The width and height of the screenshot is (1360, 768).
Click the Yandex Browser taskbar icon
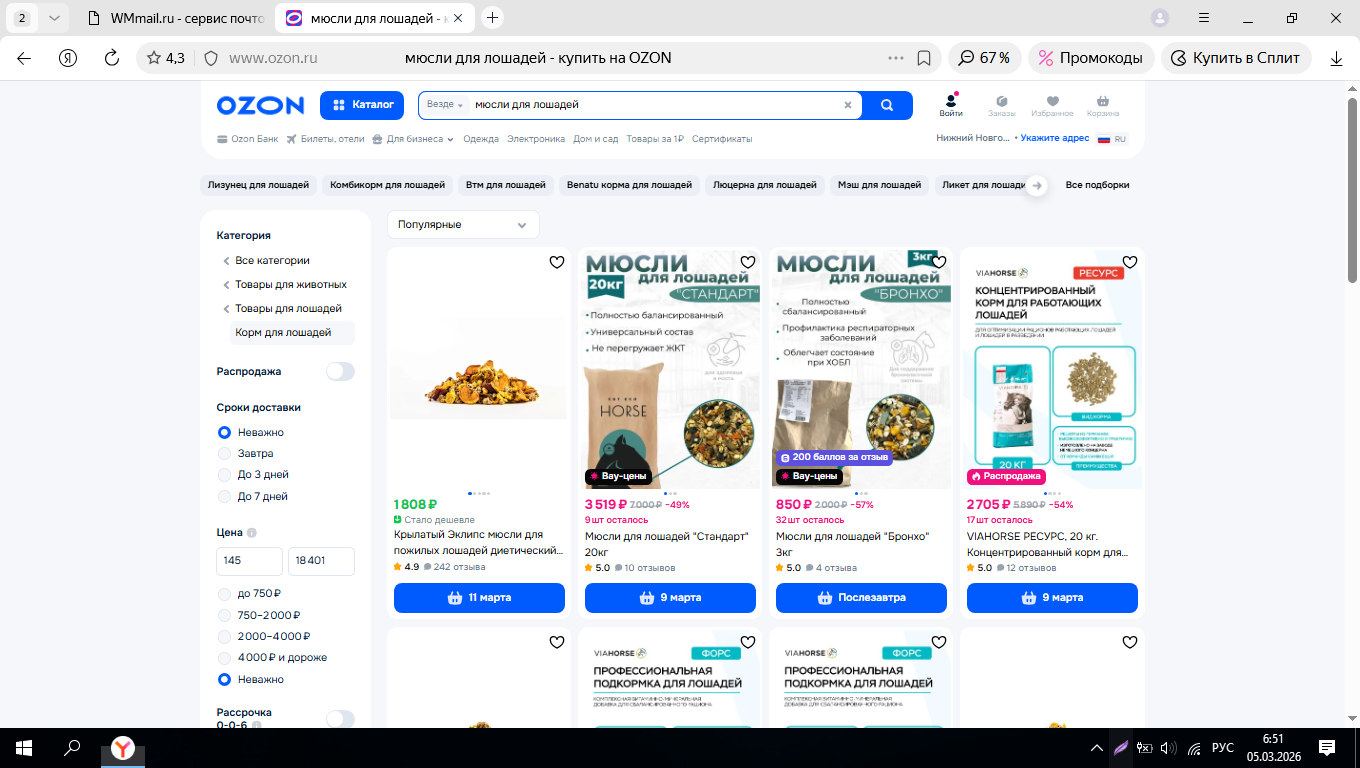coord(121,748)
